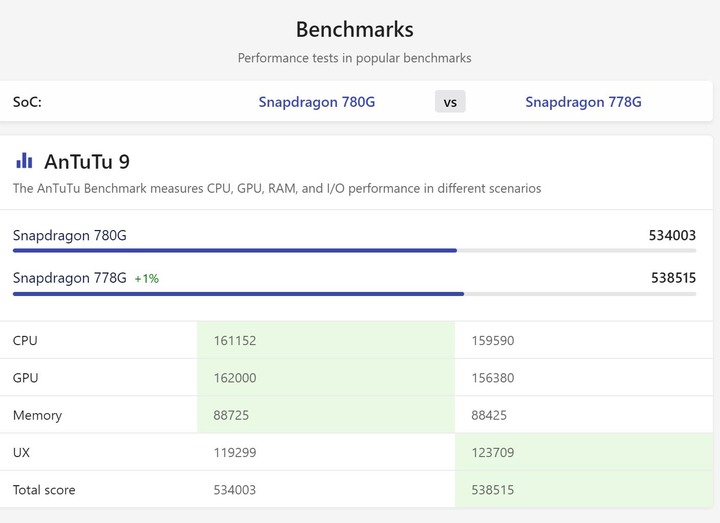Open the Snapdragon 780G link in SoC row

316,102
